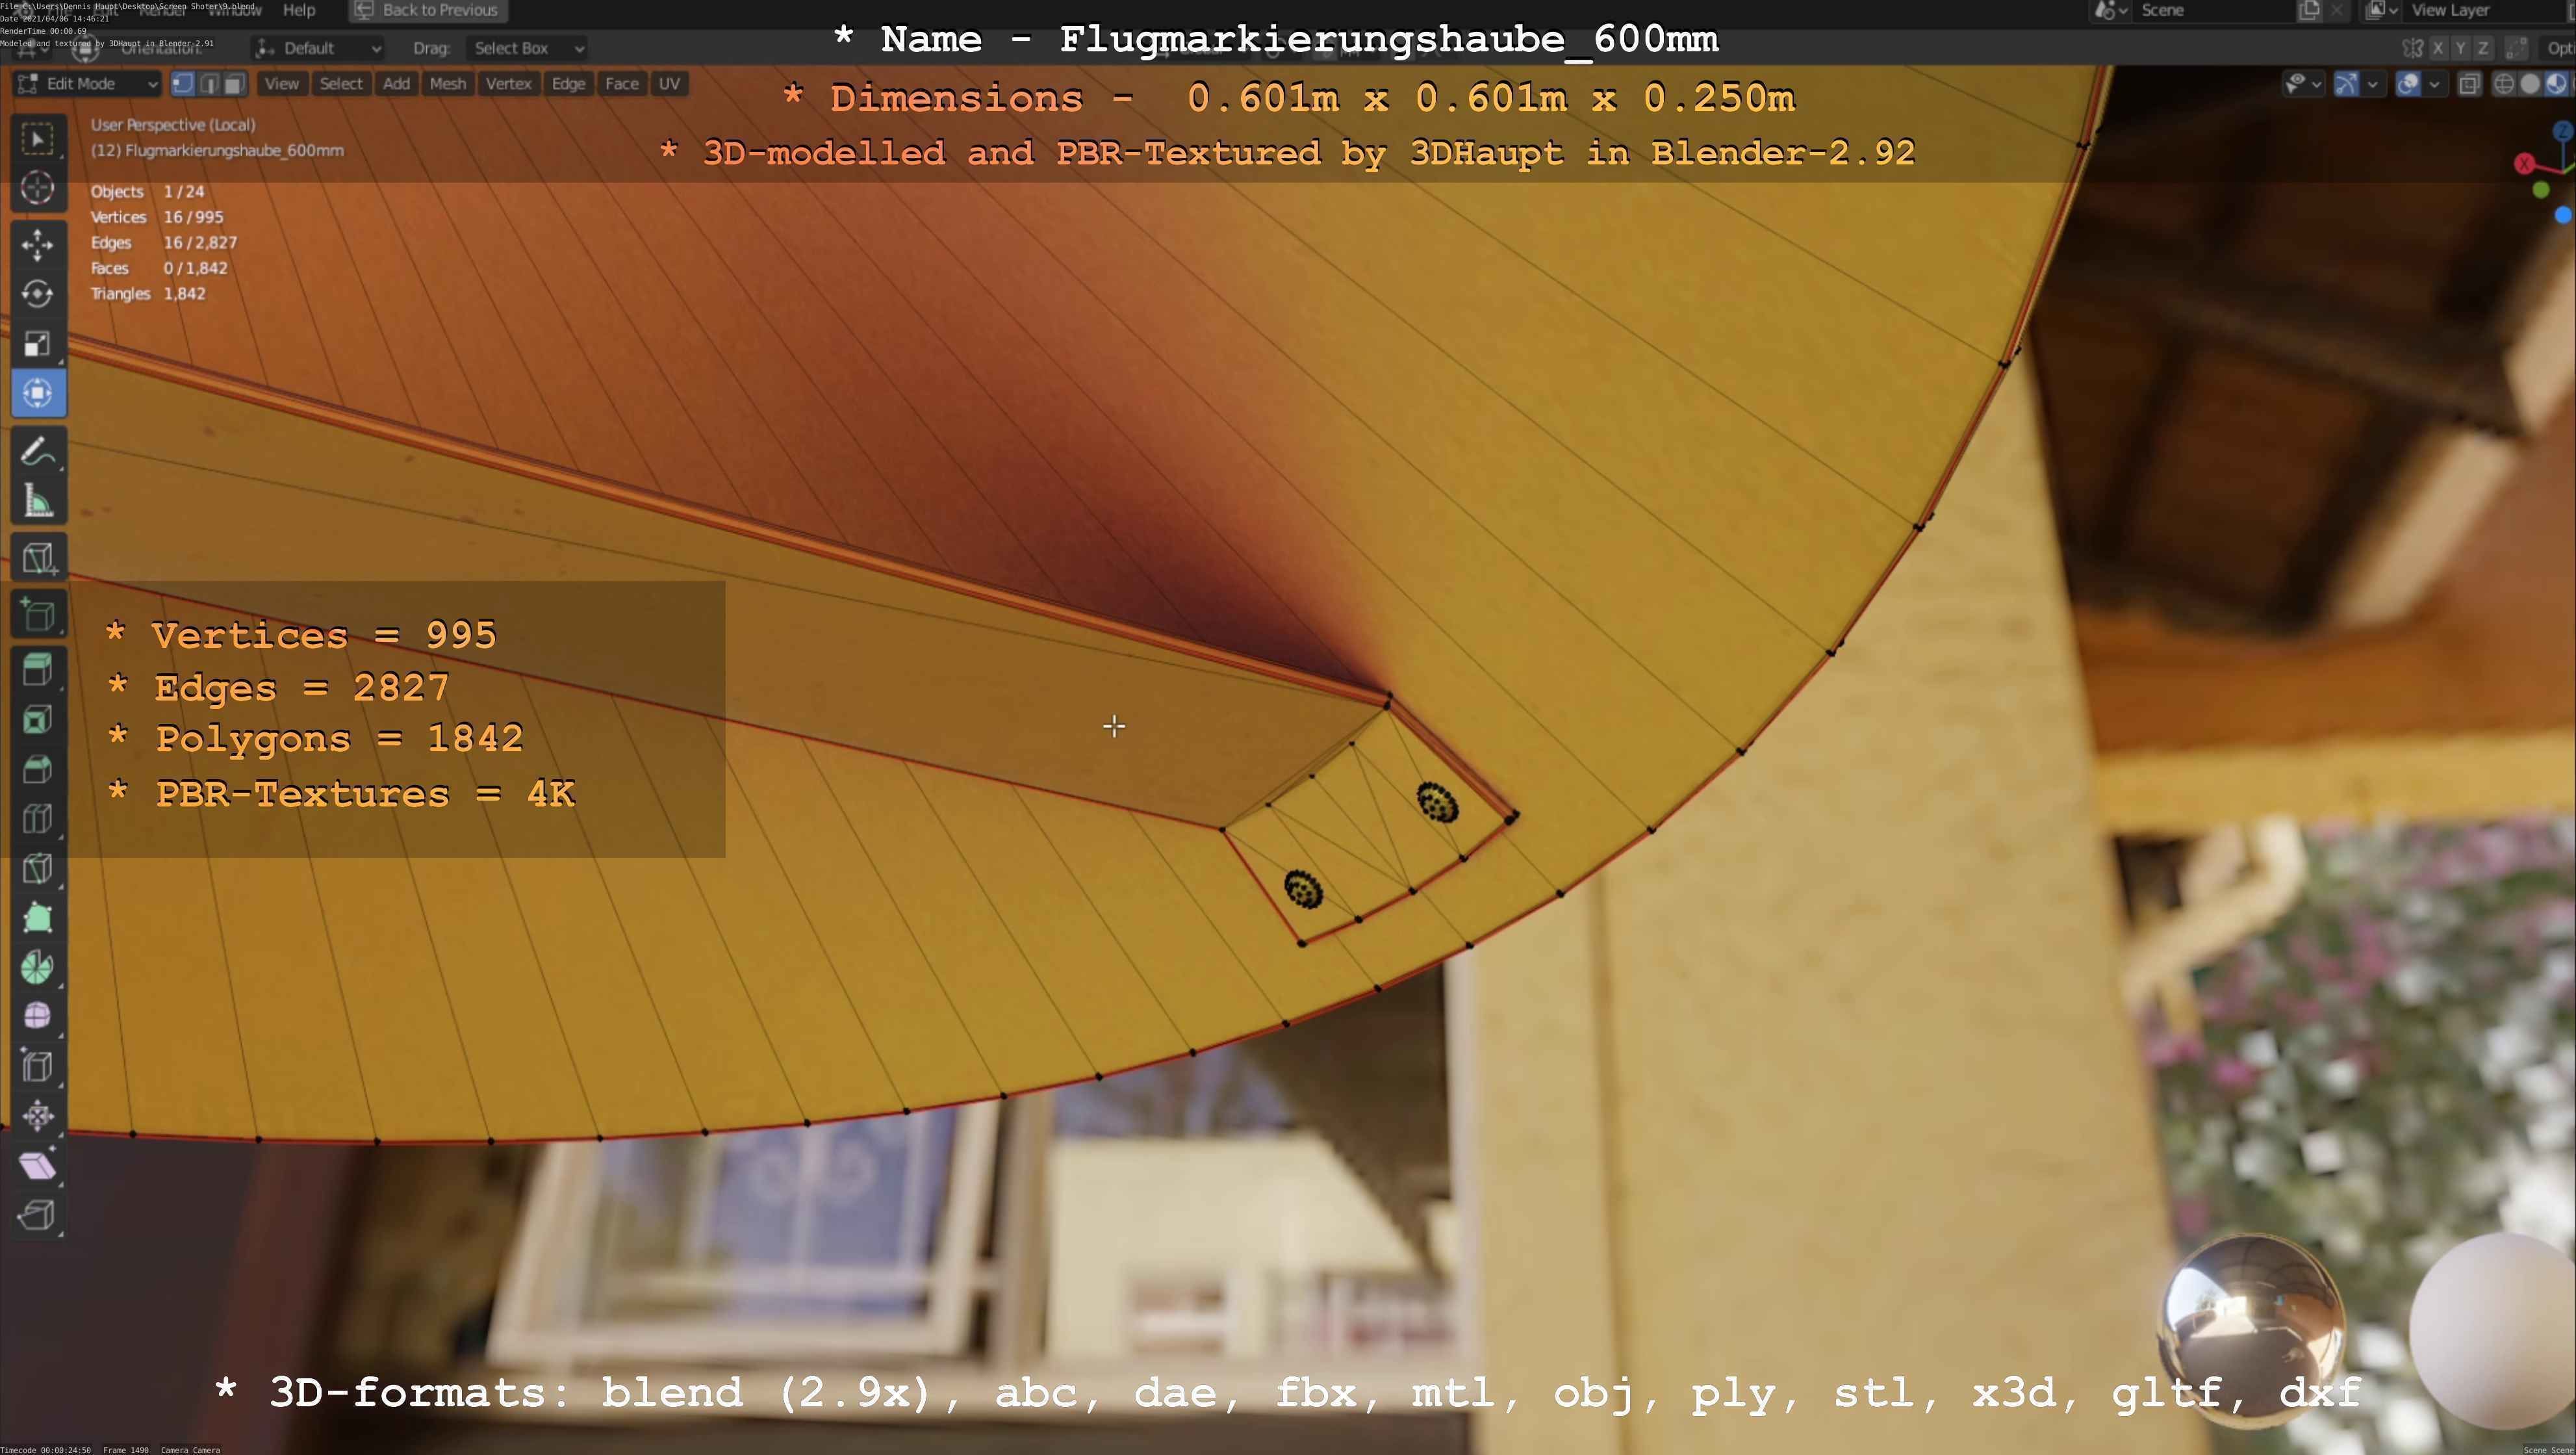The width and height of the screenshot is (2576, 1455).
Task: Activate the Annotate pencil tool
Action: click(37, 452)
